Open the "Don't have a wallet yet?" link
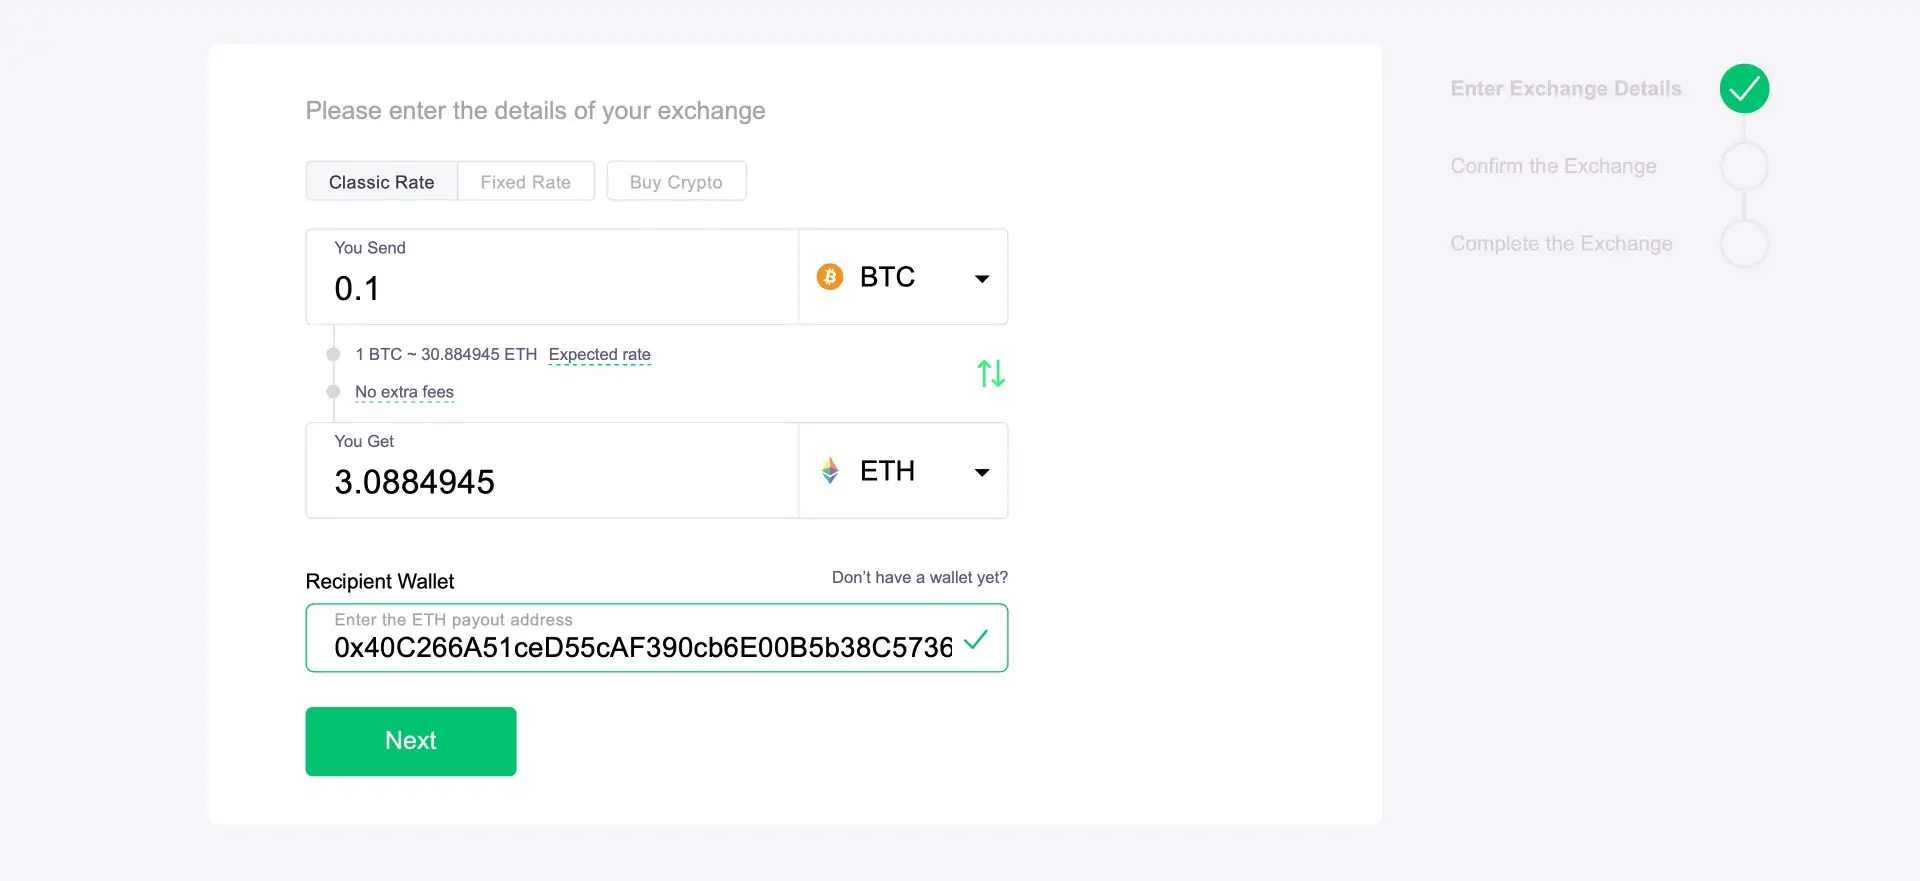 point(919,578)
